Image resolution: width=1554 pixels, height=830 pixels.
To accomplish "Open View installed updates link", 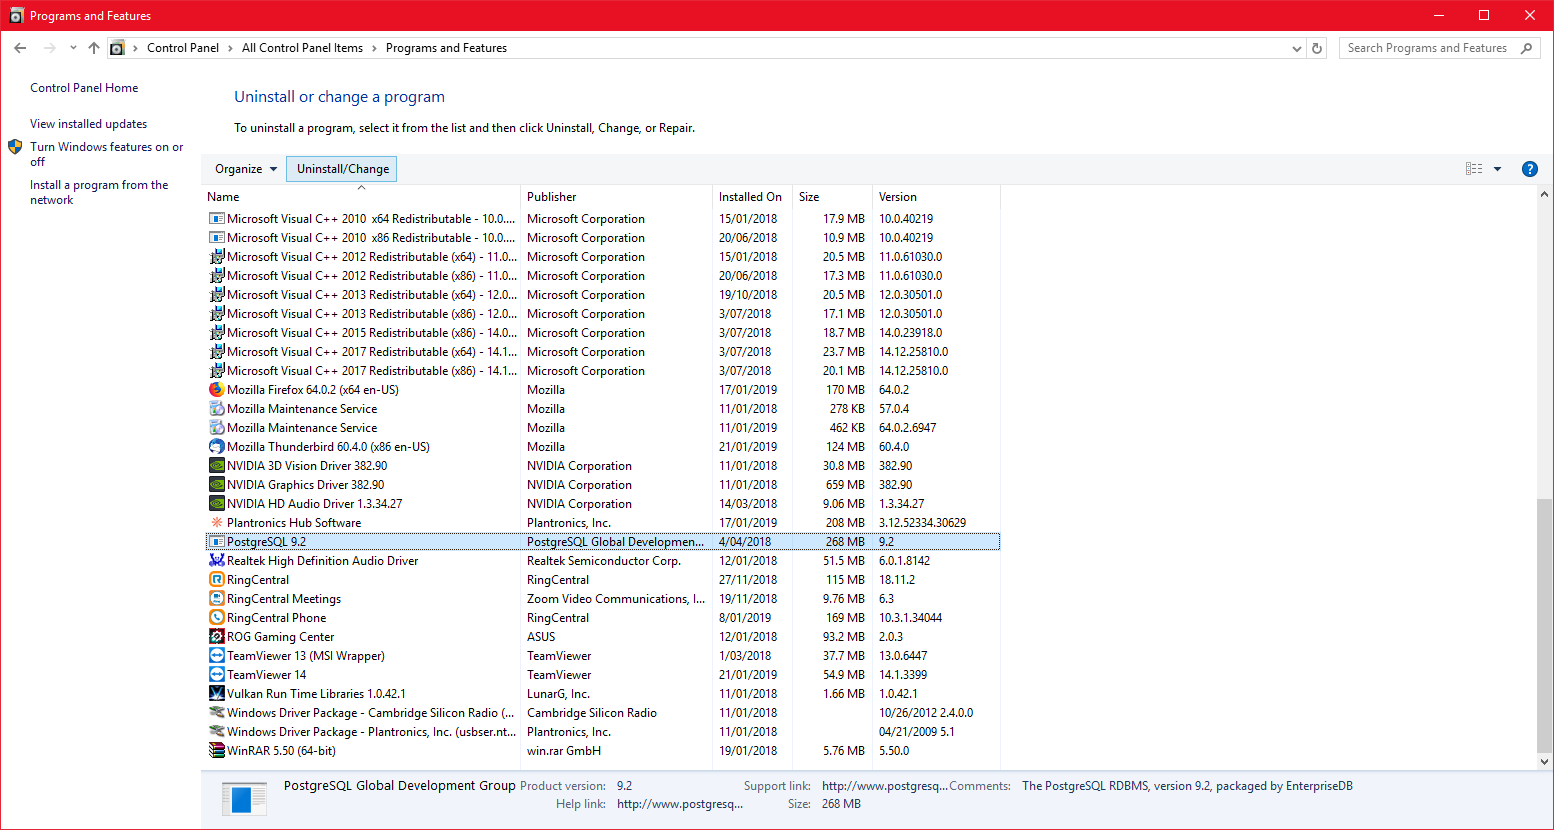I will coord(88,124).
